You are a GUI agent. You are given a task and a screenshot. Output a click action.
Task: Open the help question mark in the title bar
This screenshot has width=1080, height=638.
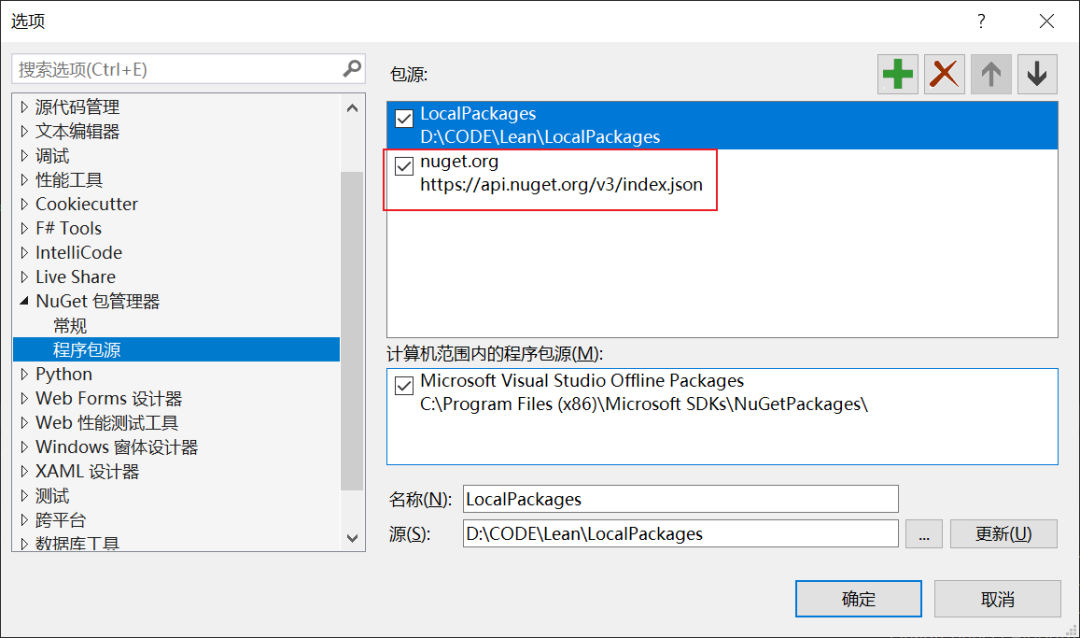pyautogui.click(x=981, y=21)
